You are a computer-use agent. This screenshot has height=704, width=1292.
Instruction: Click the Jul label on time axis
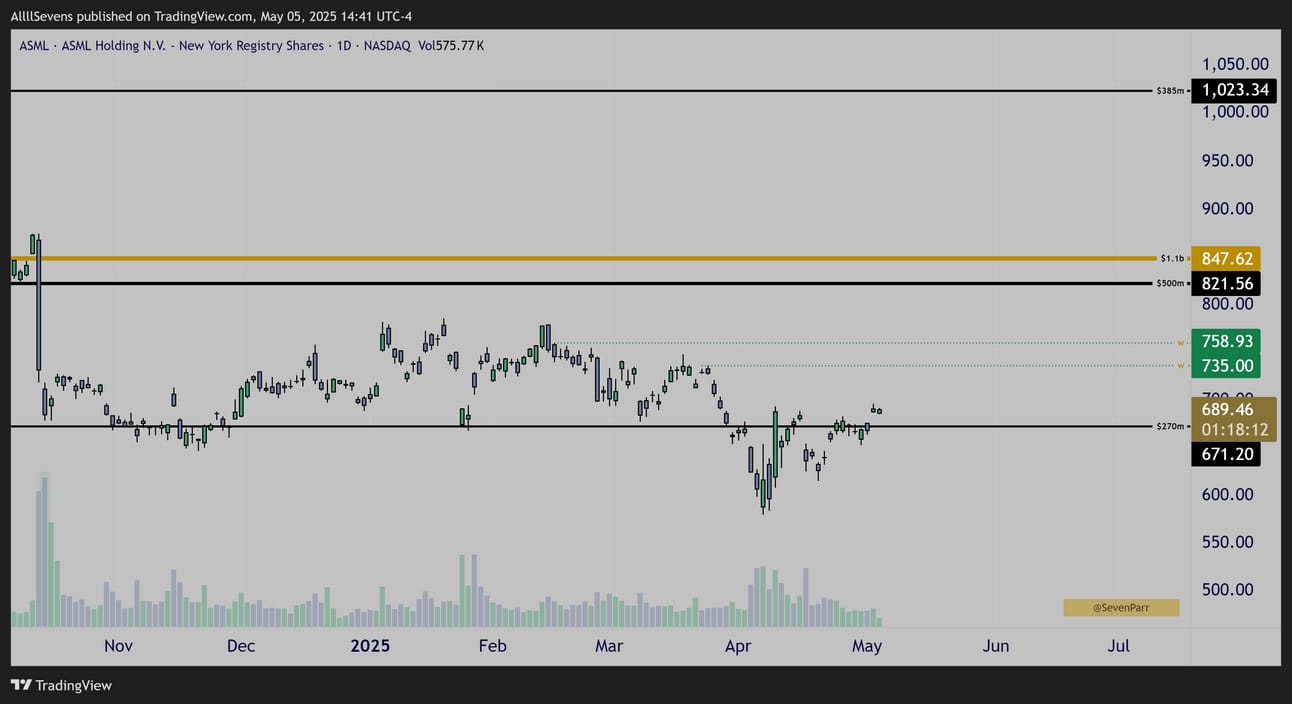click(1119, 646)
